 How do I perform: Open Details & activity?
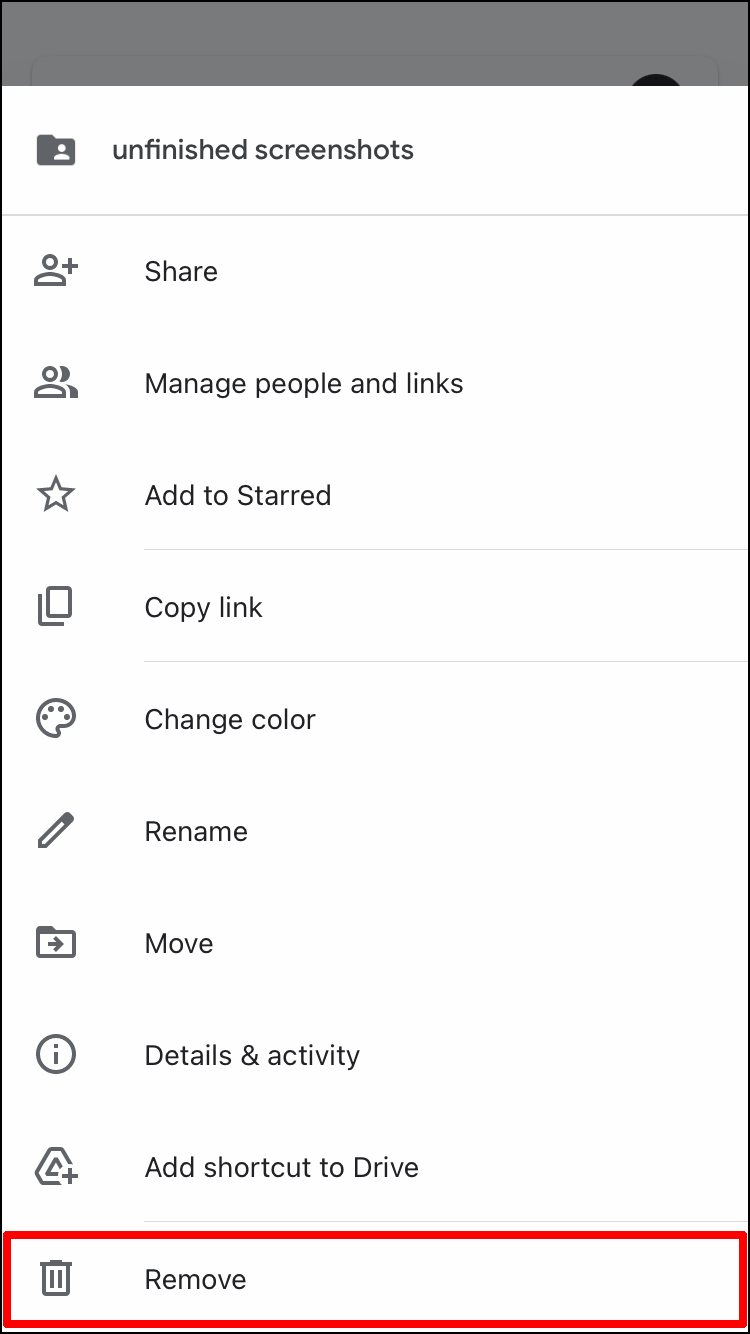[252, 1055]
